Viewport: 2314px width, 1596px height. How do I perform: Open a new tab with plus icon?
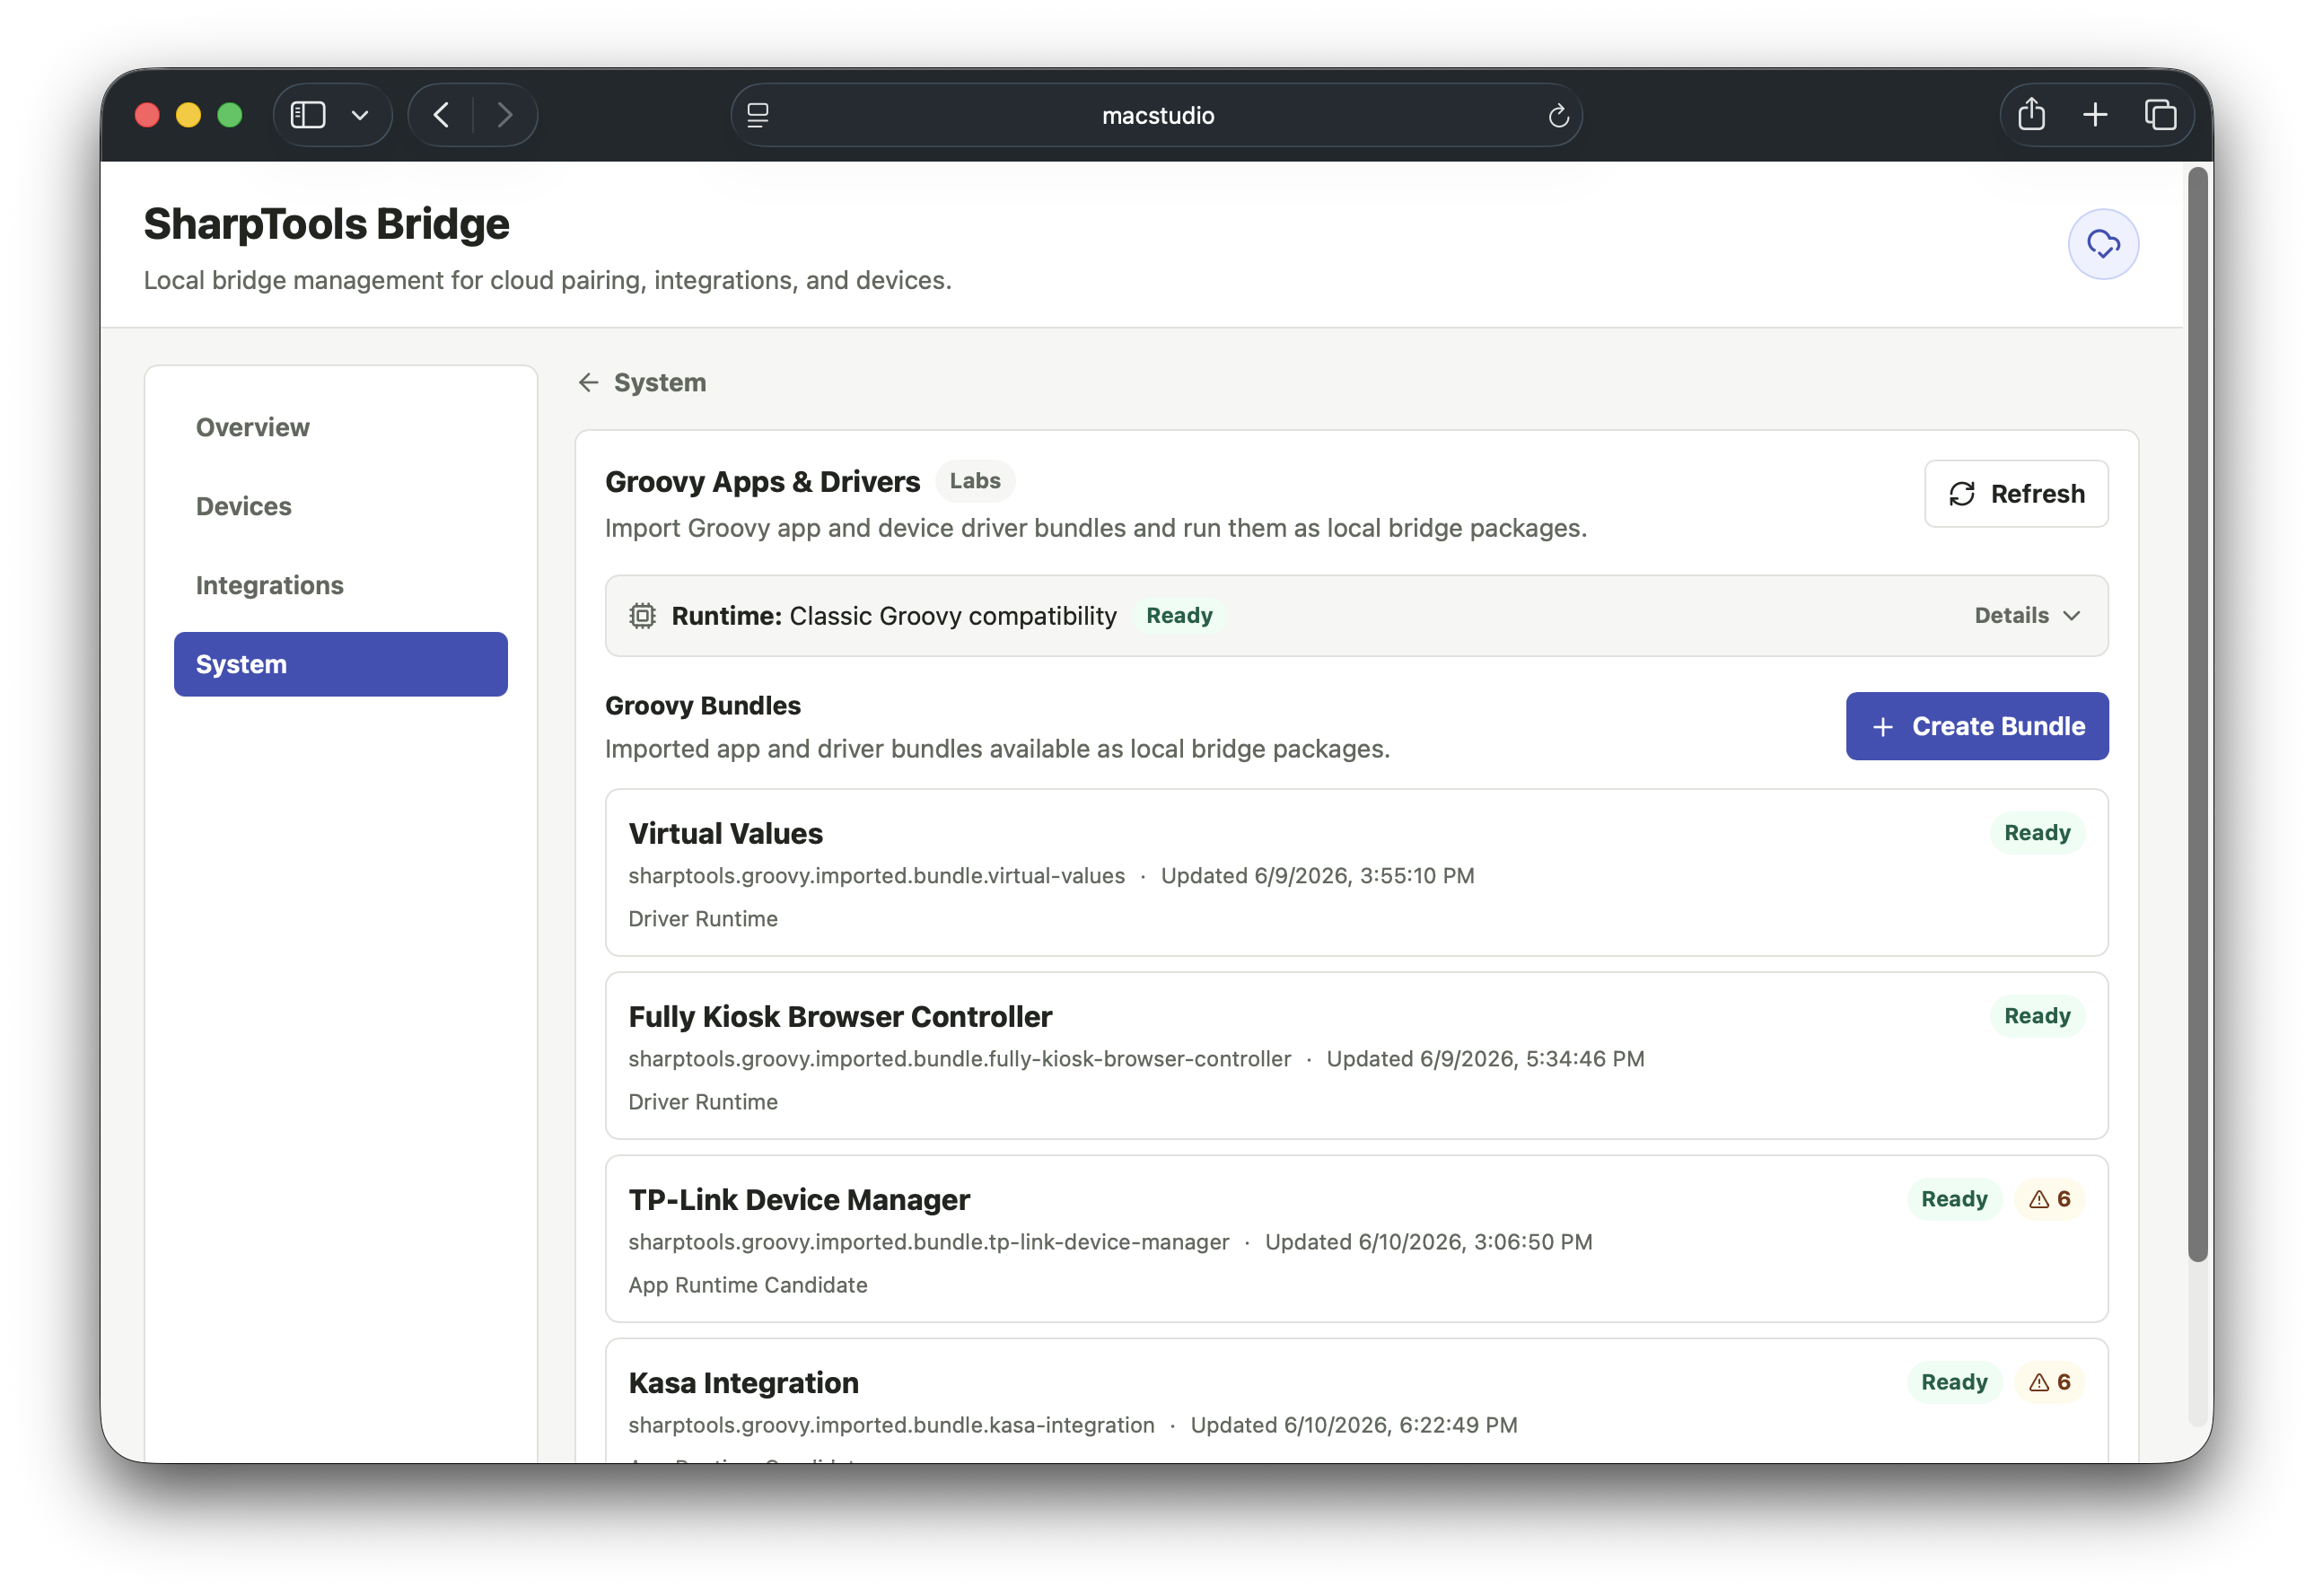pos(2095,115)
